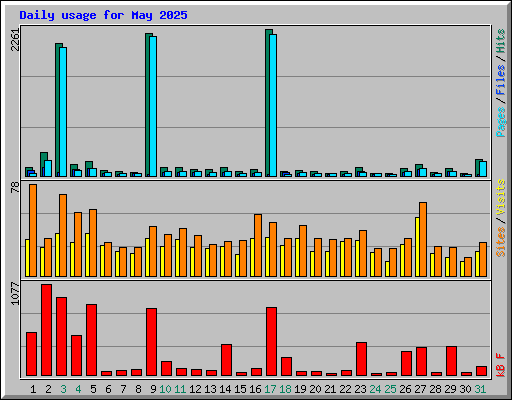Click the cyan pages bar for day 31
The image size is (512, 400).
pos(483,169)
